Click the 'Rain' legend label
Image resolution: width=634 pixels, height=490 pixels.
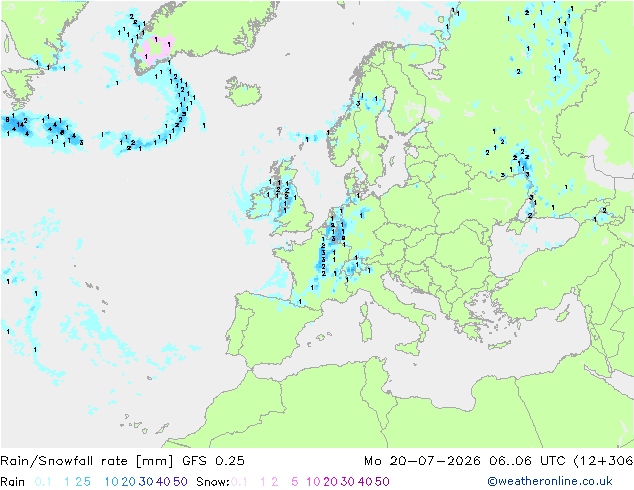coord(13,482)
